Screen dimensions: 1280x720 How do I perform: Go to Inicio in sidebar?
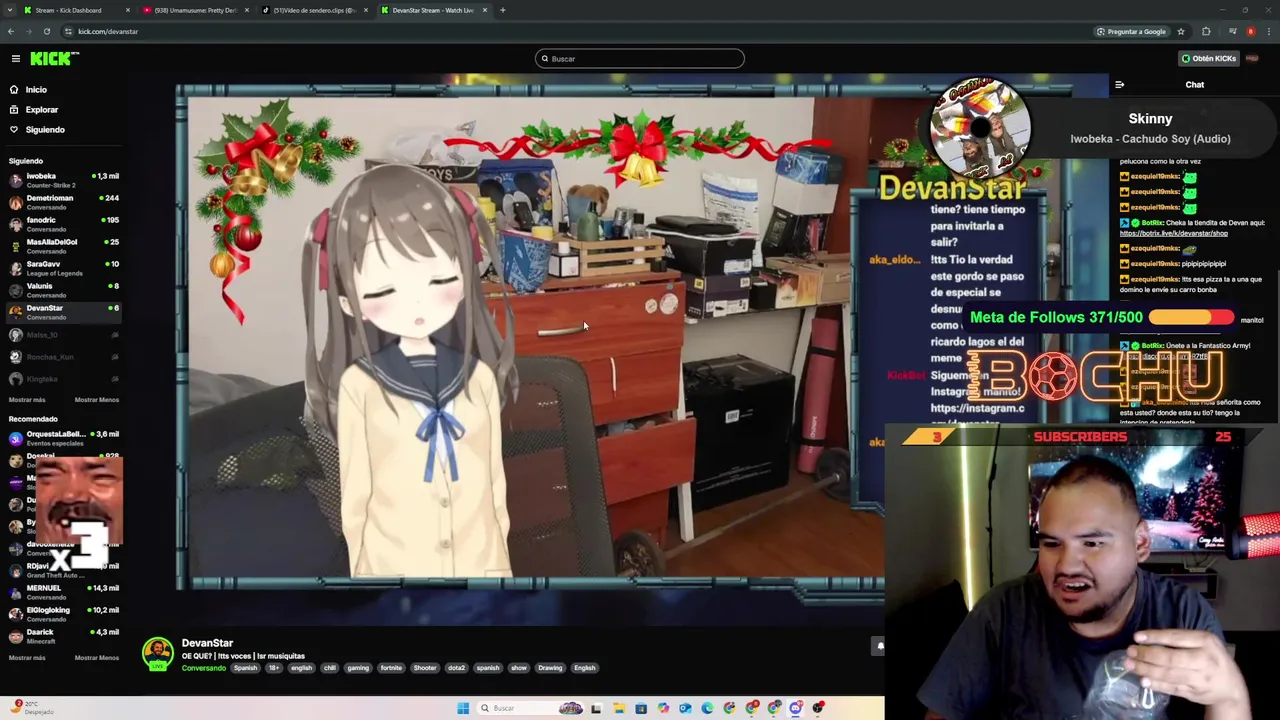[36, 90]
